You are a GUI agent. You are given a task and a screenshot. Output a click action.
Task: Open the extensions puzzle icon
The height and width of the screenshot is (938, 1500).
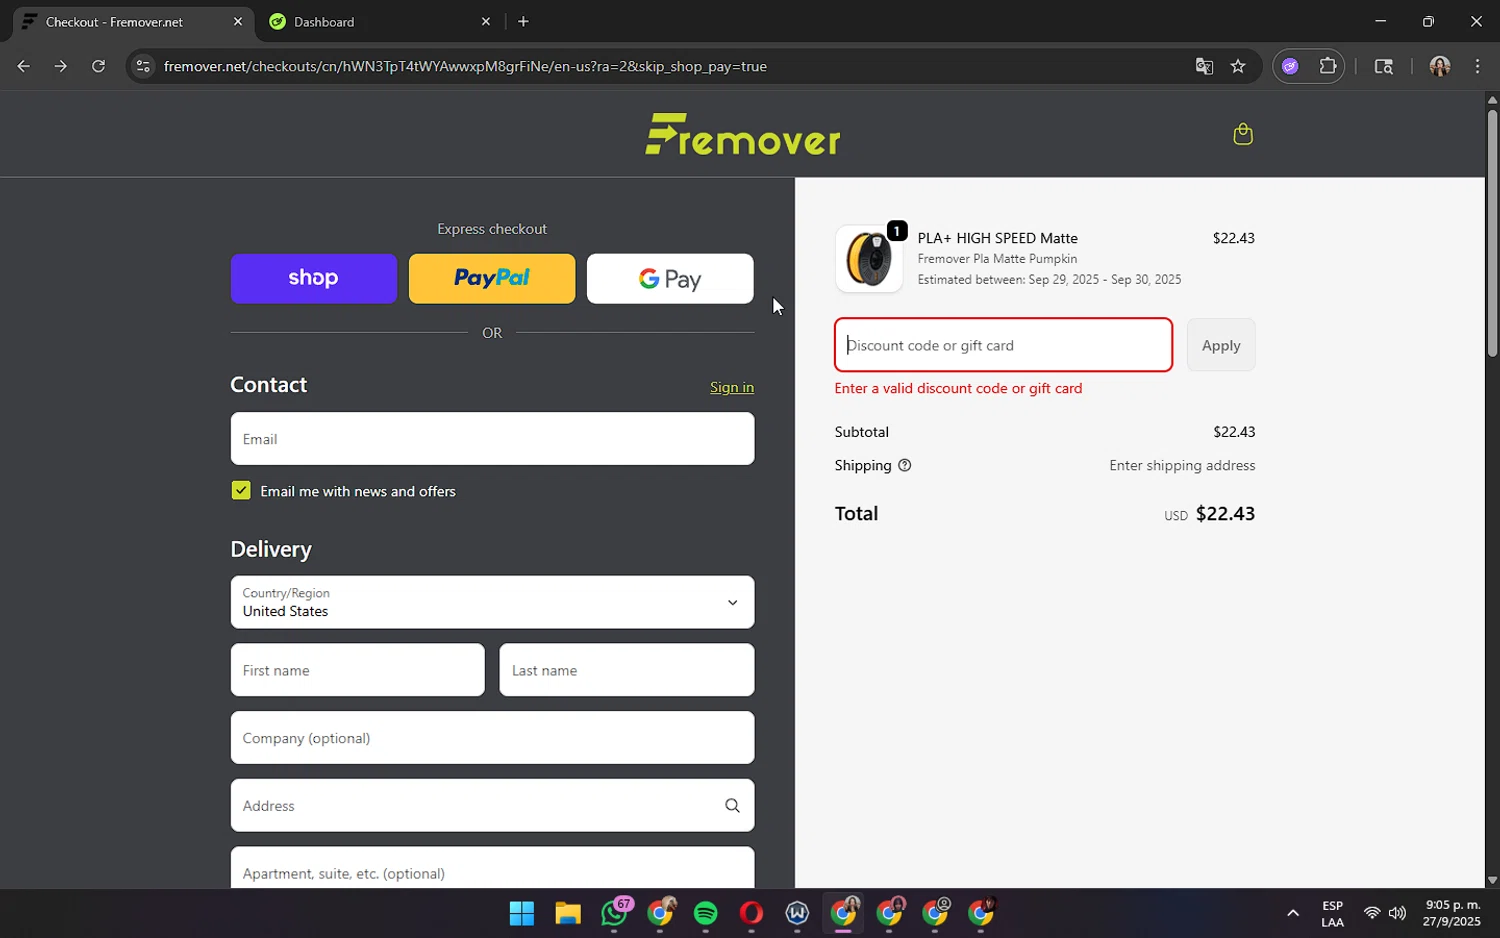click(1328, 66)
